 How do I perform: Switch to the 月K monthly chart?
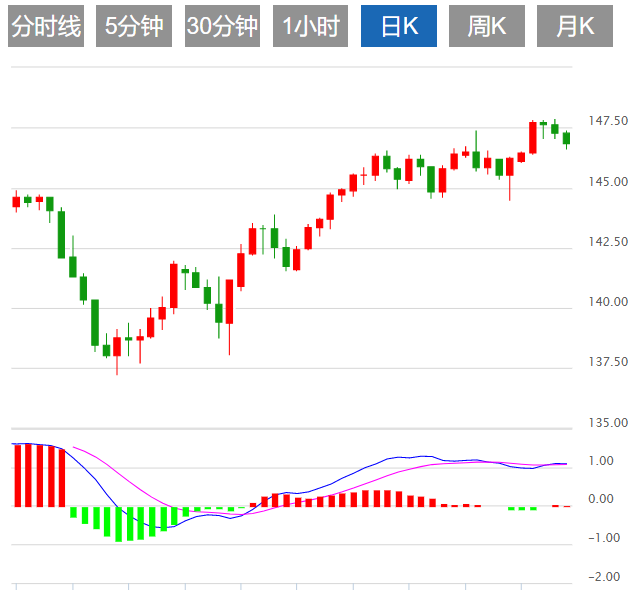click(575, 26)
